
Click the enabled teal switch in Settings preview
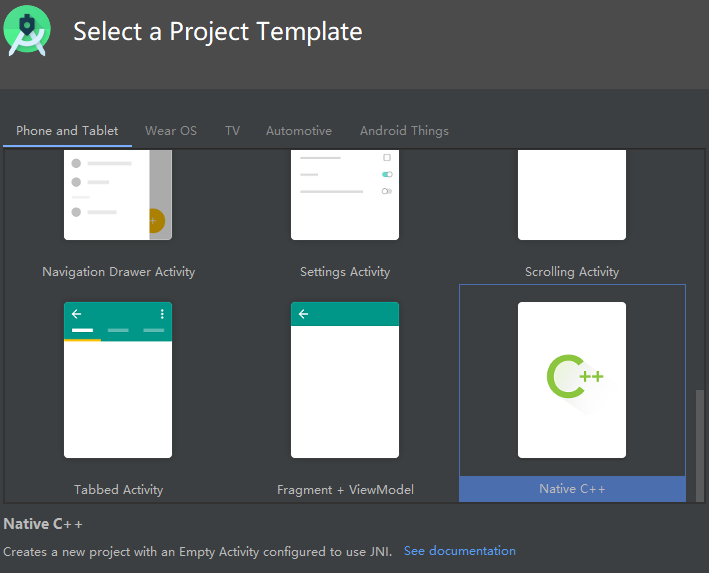click(x=387, y=174)
